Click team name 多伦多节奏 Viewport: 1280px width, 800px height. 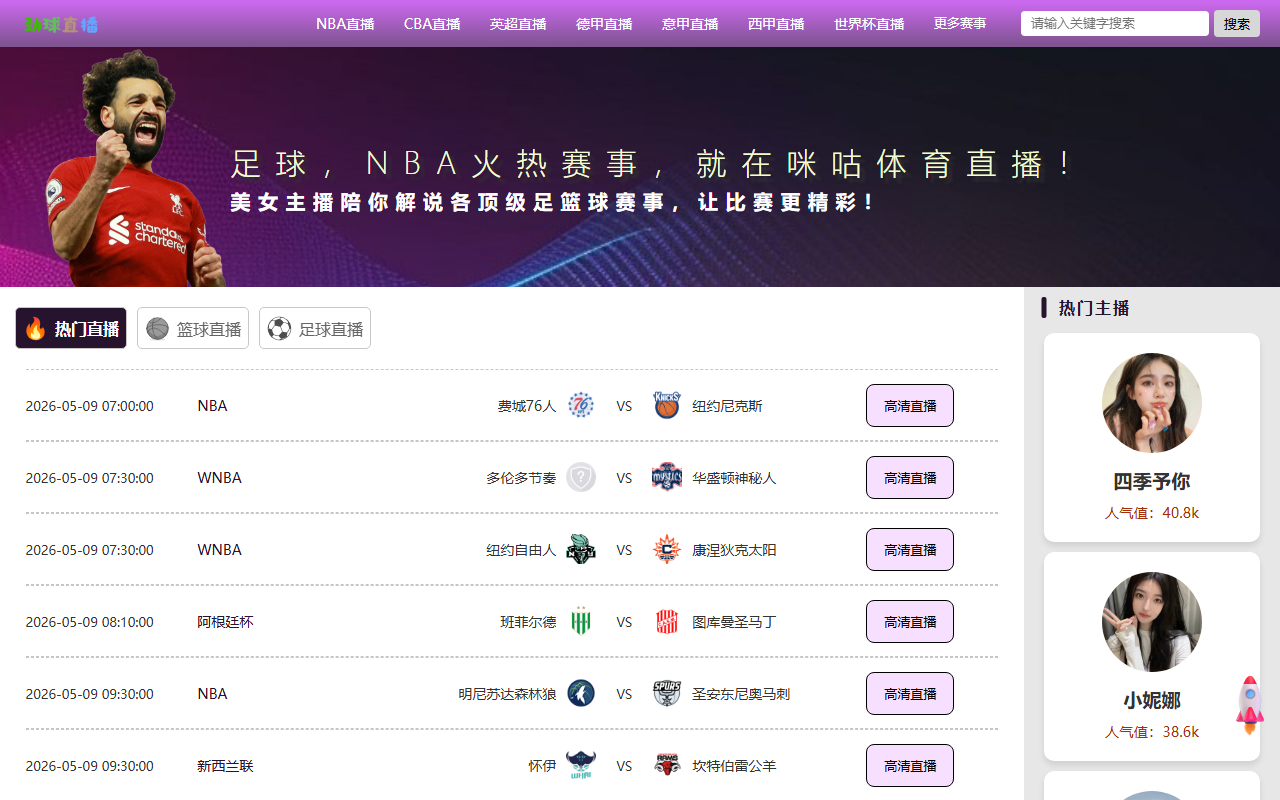pos(521,478)
